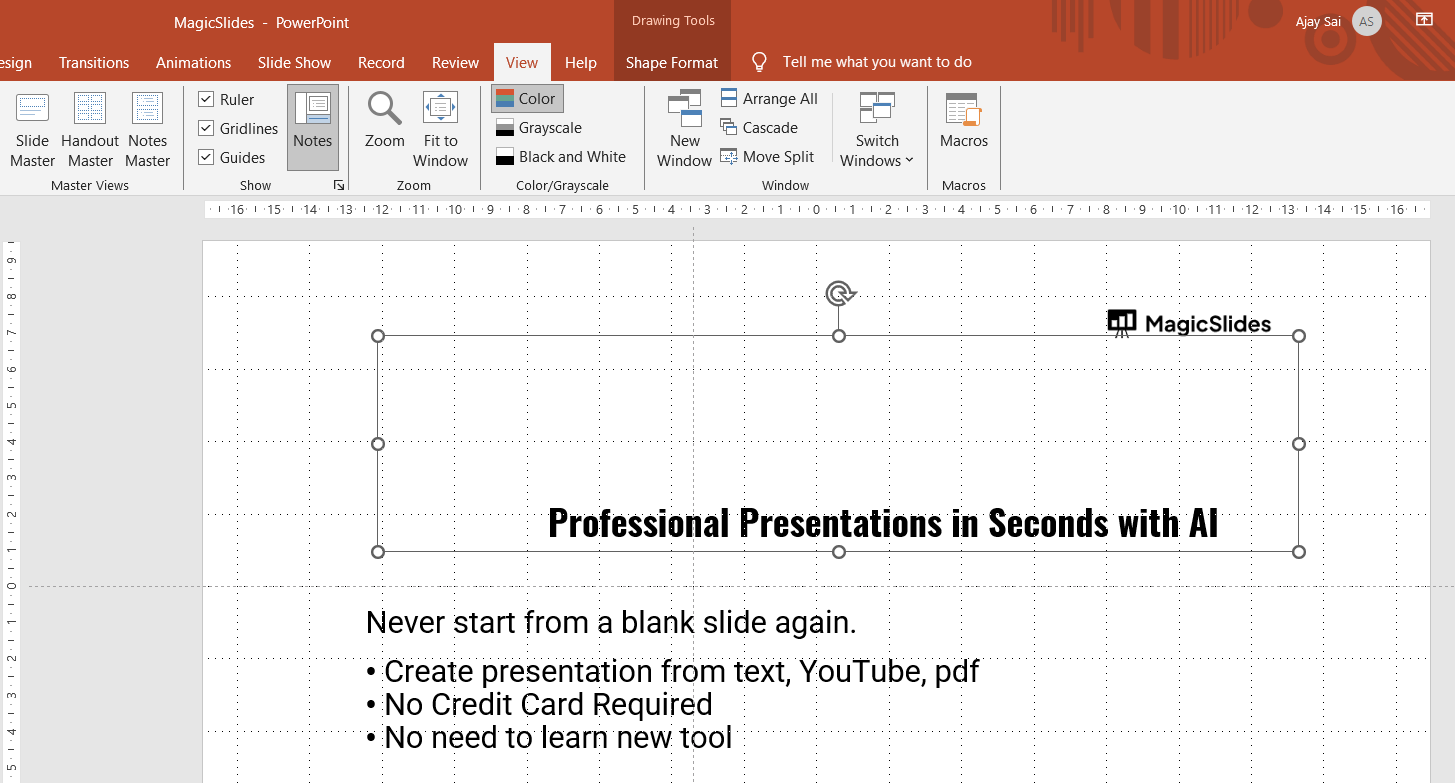Open the Shape Format tab

pos(671,62)
